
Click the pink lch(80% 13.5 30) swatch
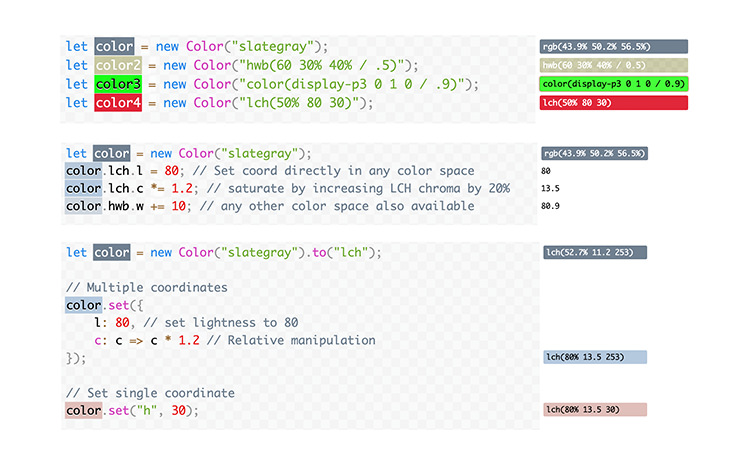[x=595, y=409]
